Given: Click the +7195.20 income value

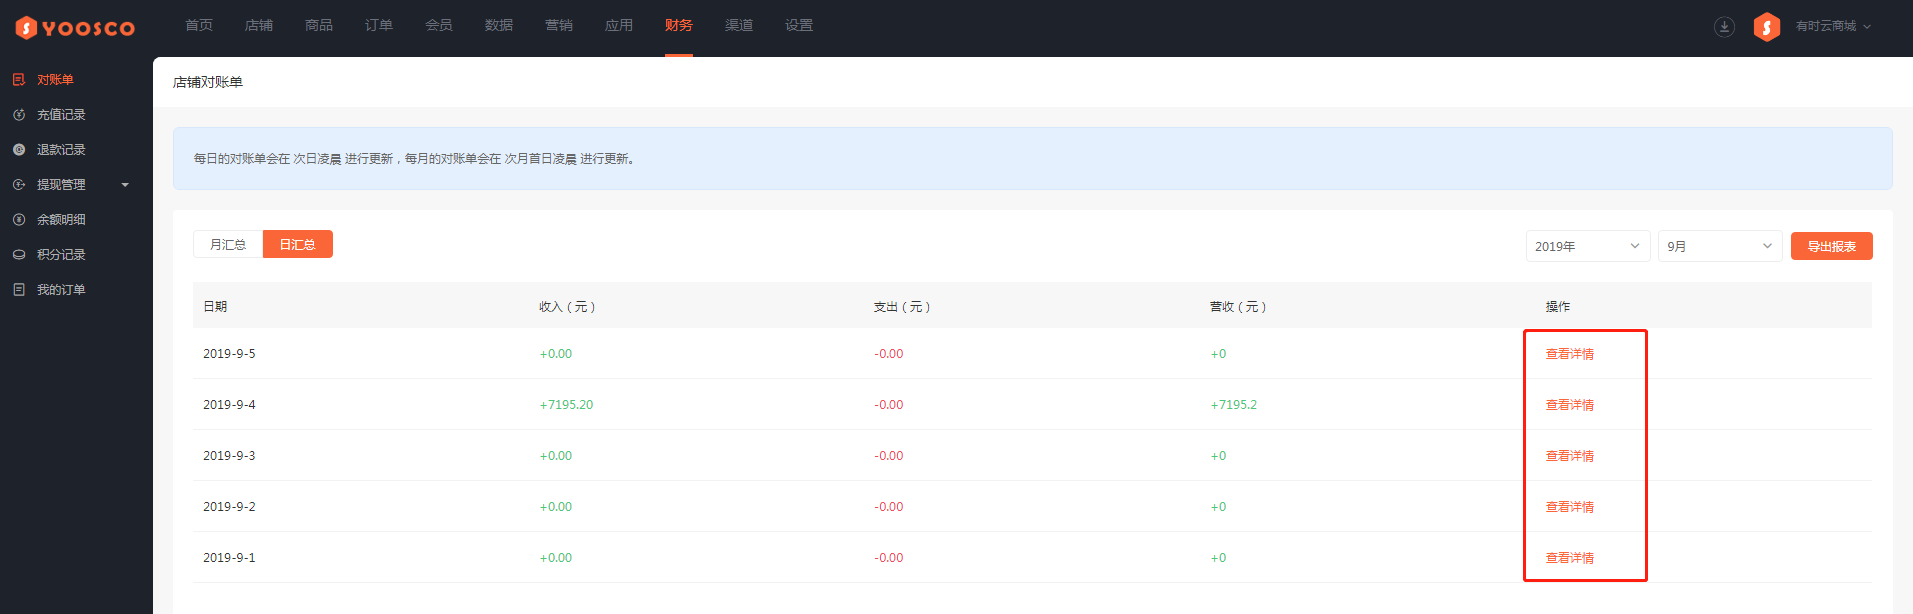Looking at the screenshot, I should 566,405.
